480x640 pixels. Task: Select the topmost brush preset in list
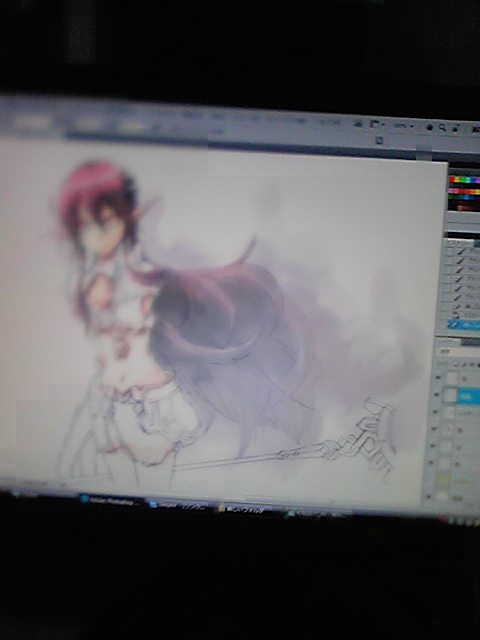click(464, 251)
